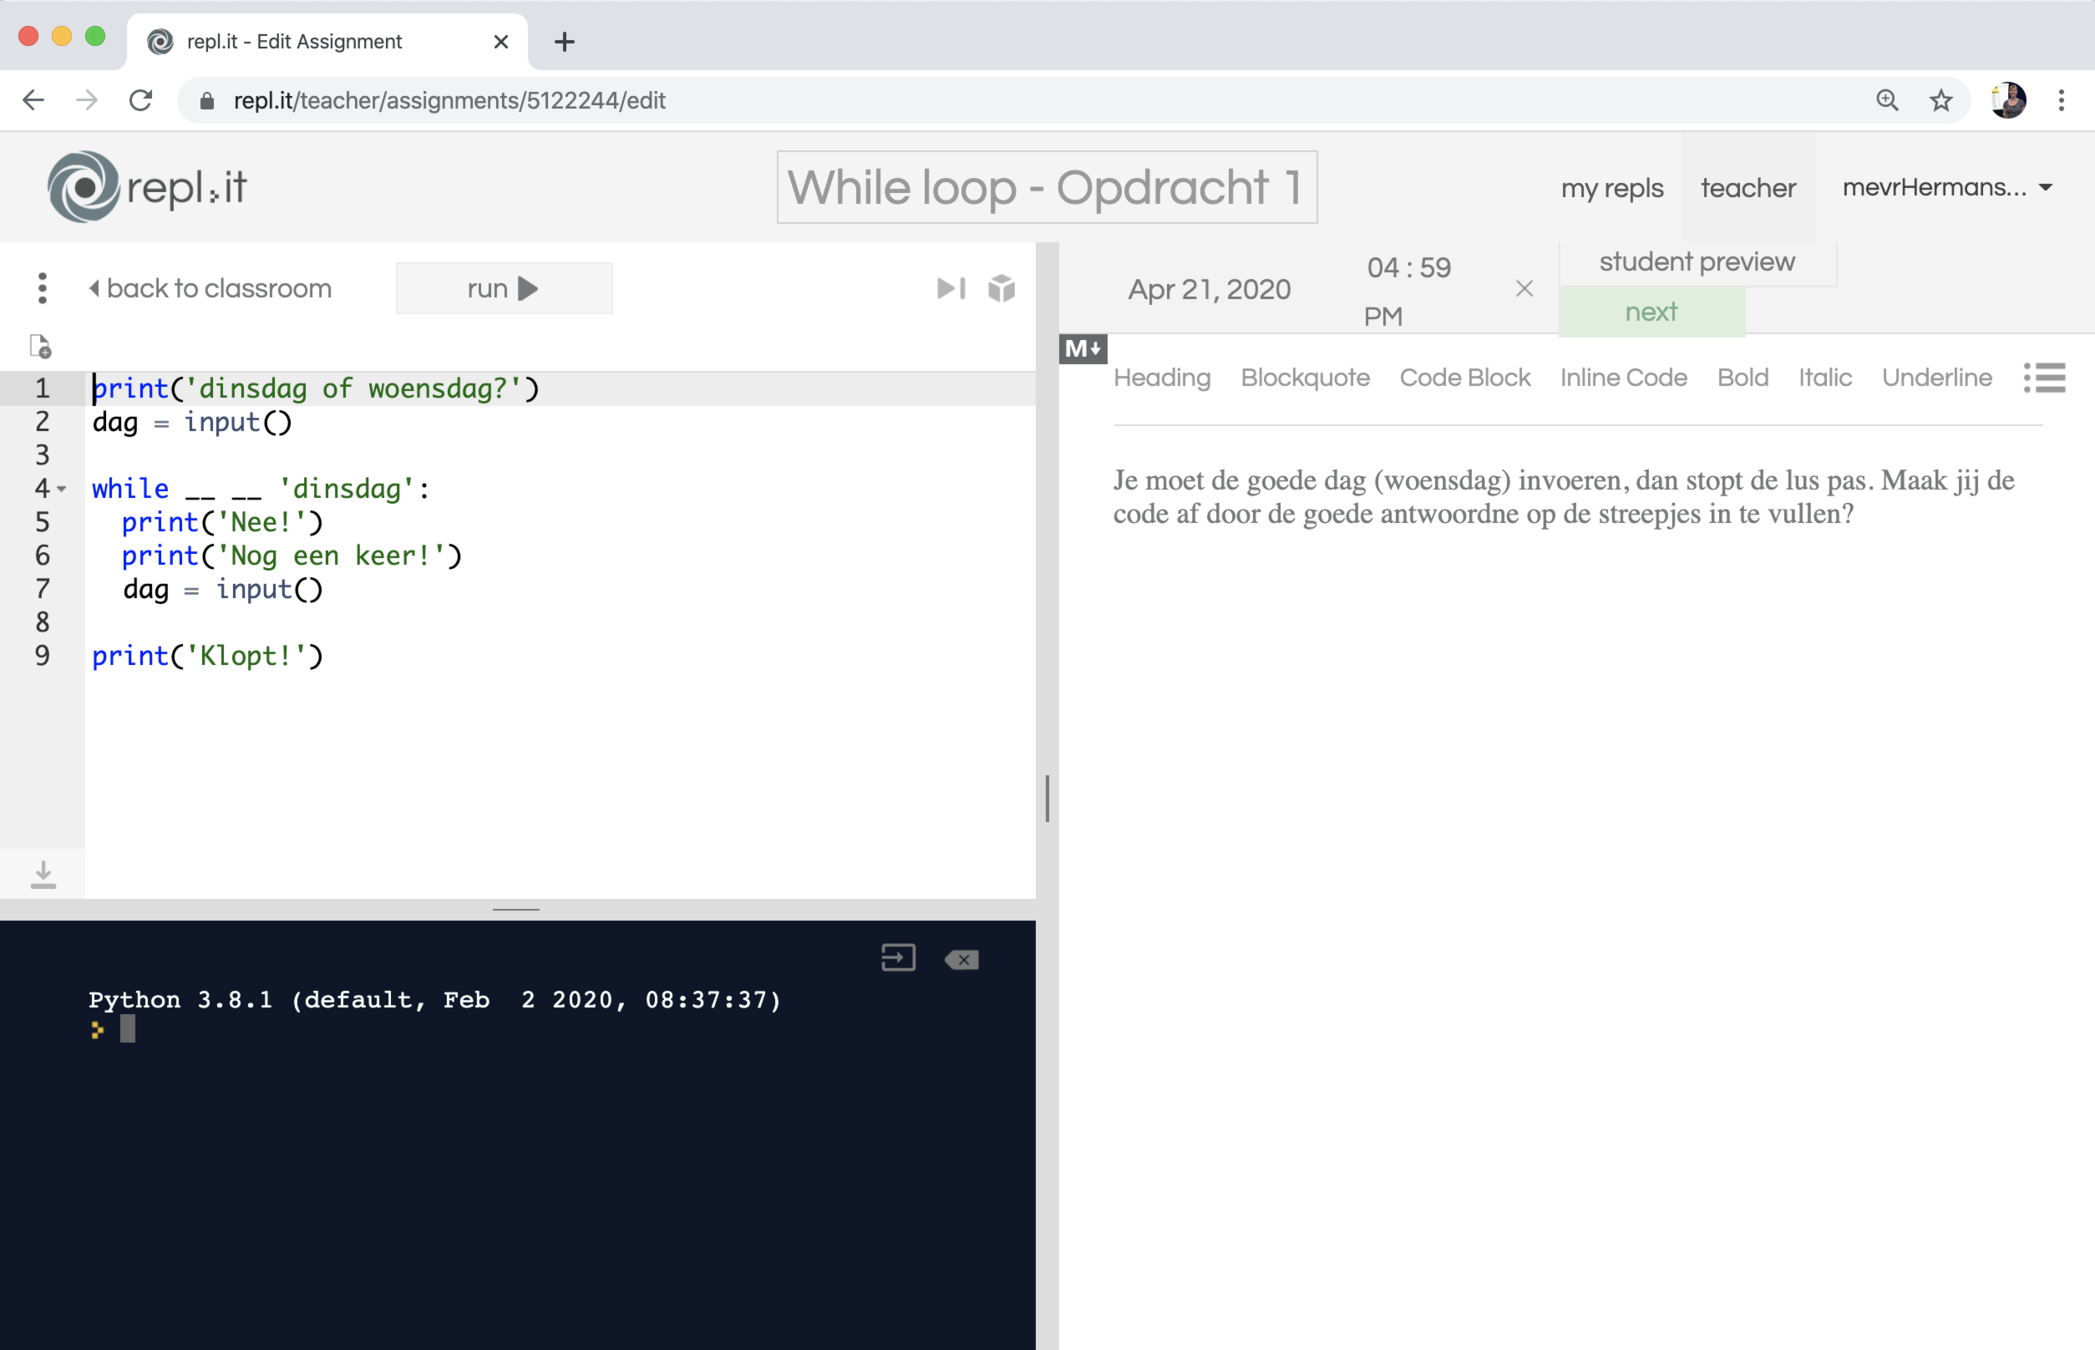The image size is (2095, 1350).
Task: Clear the due date with the X
Action: (x=1523, y=289)
